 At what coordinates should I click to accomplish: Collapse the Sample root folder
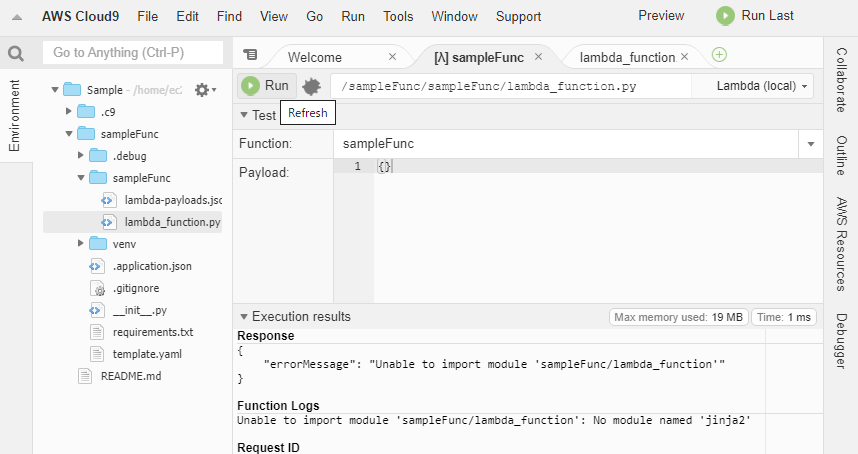pos(55,89)
